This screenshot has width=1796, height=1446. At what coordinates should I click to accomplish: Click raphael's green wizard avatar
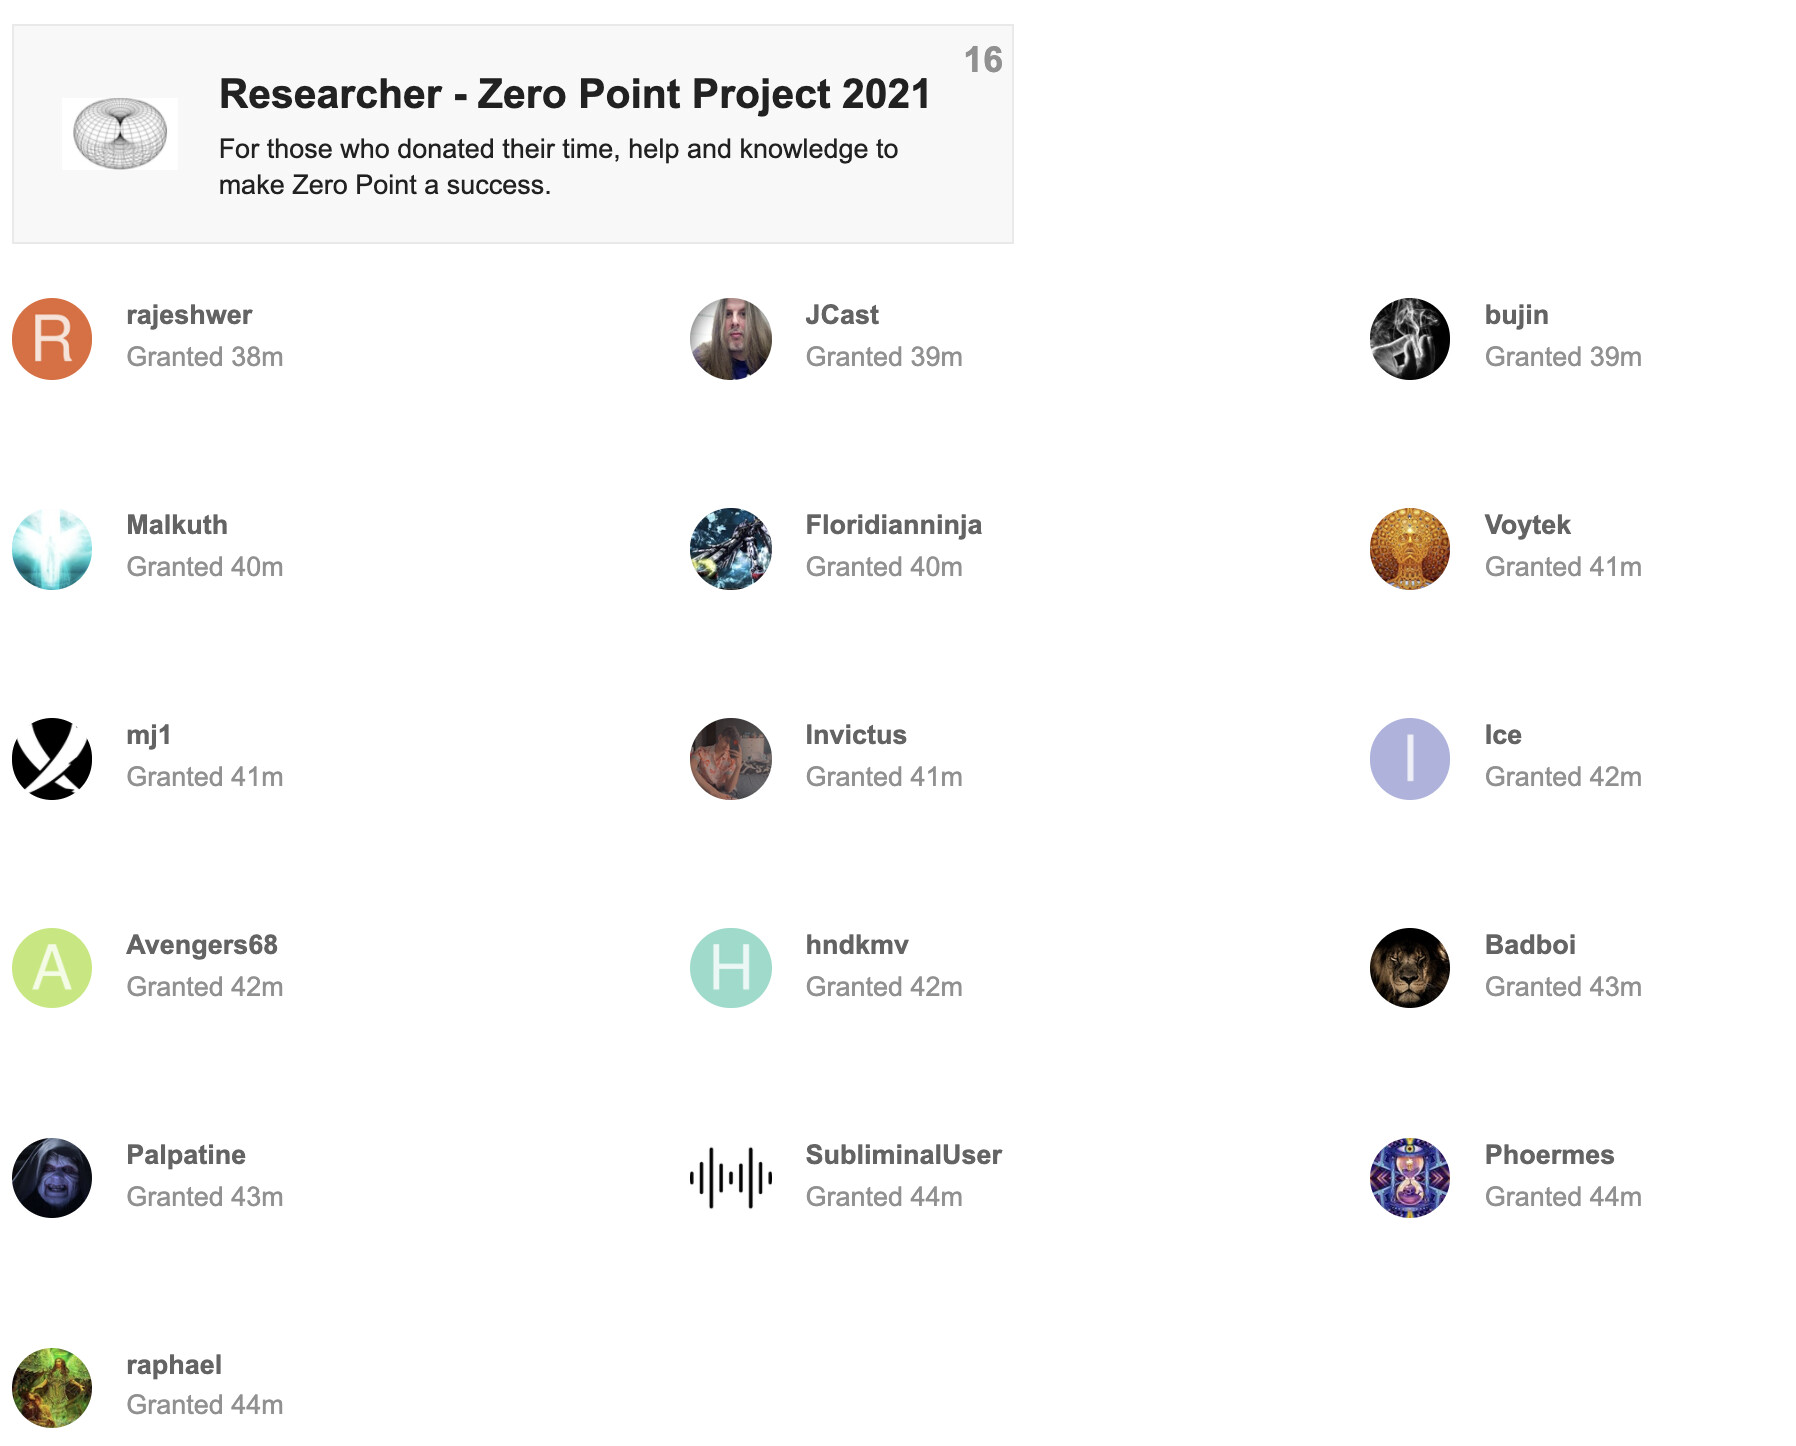pyautogui.click(x=52, y=1388)
